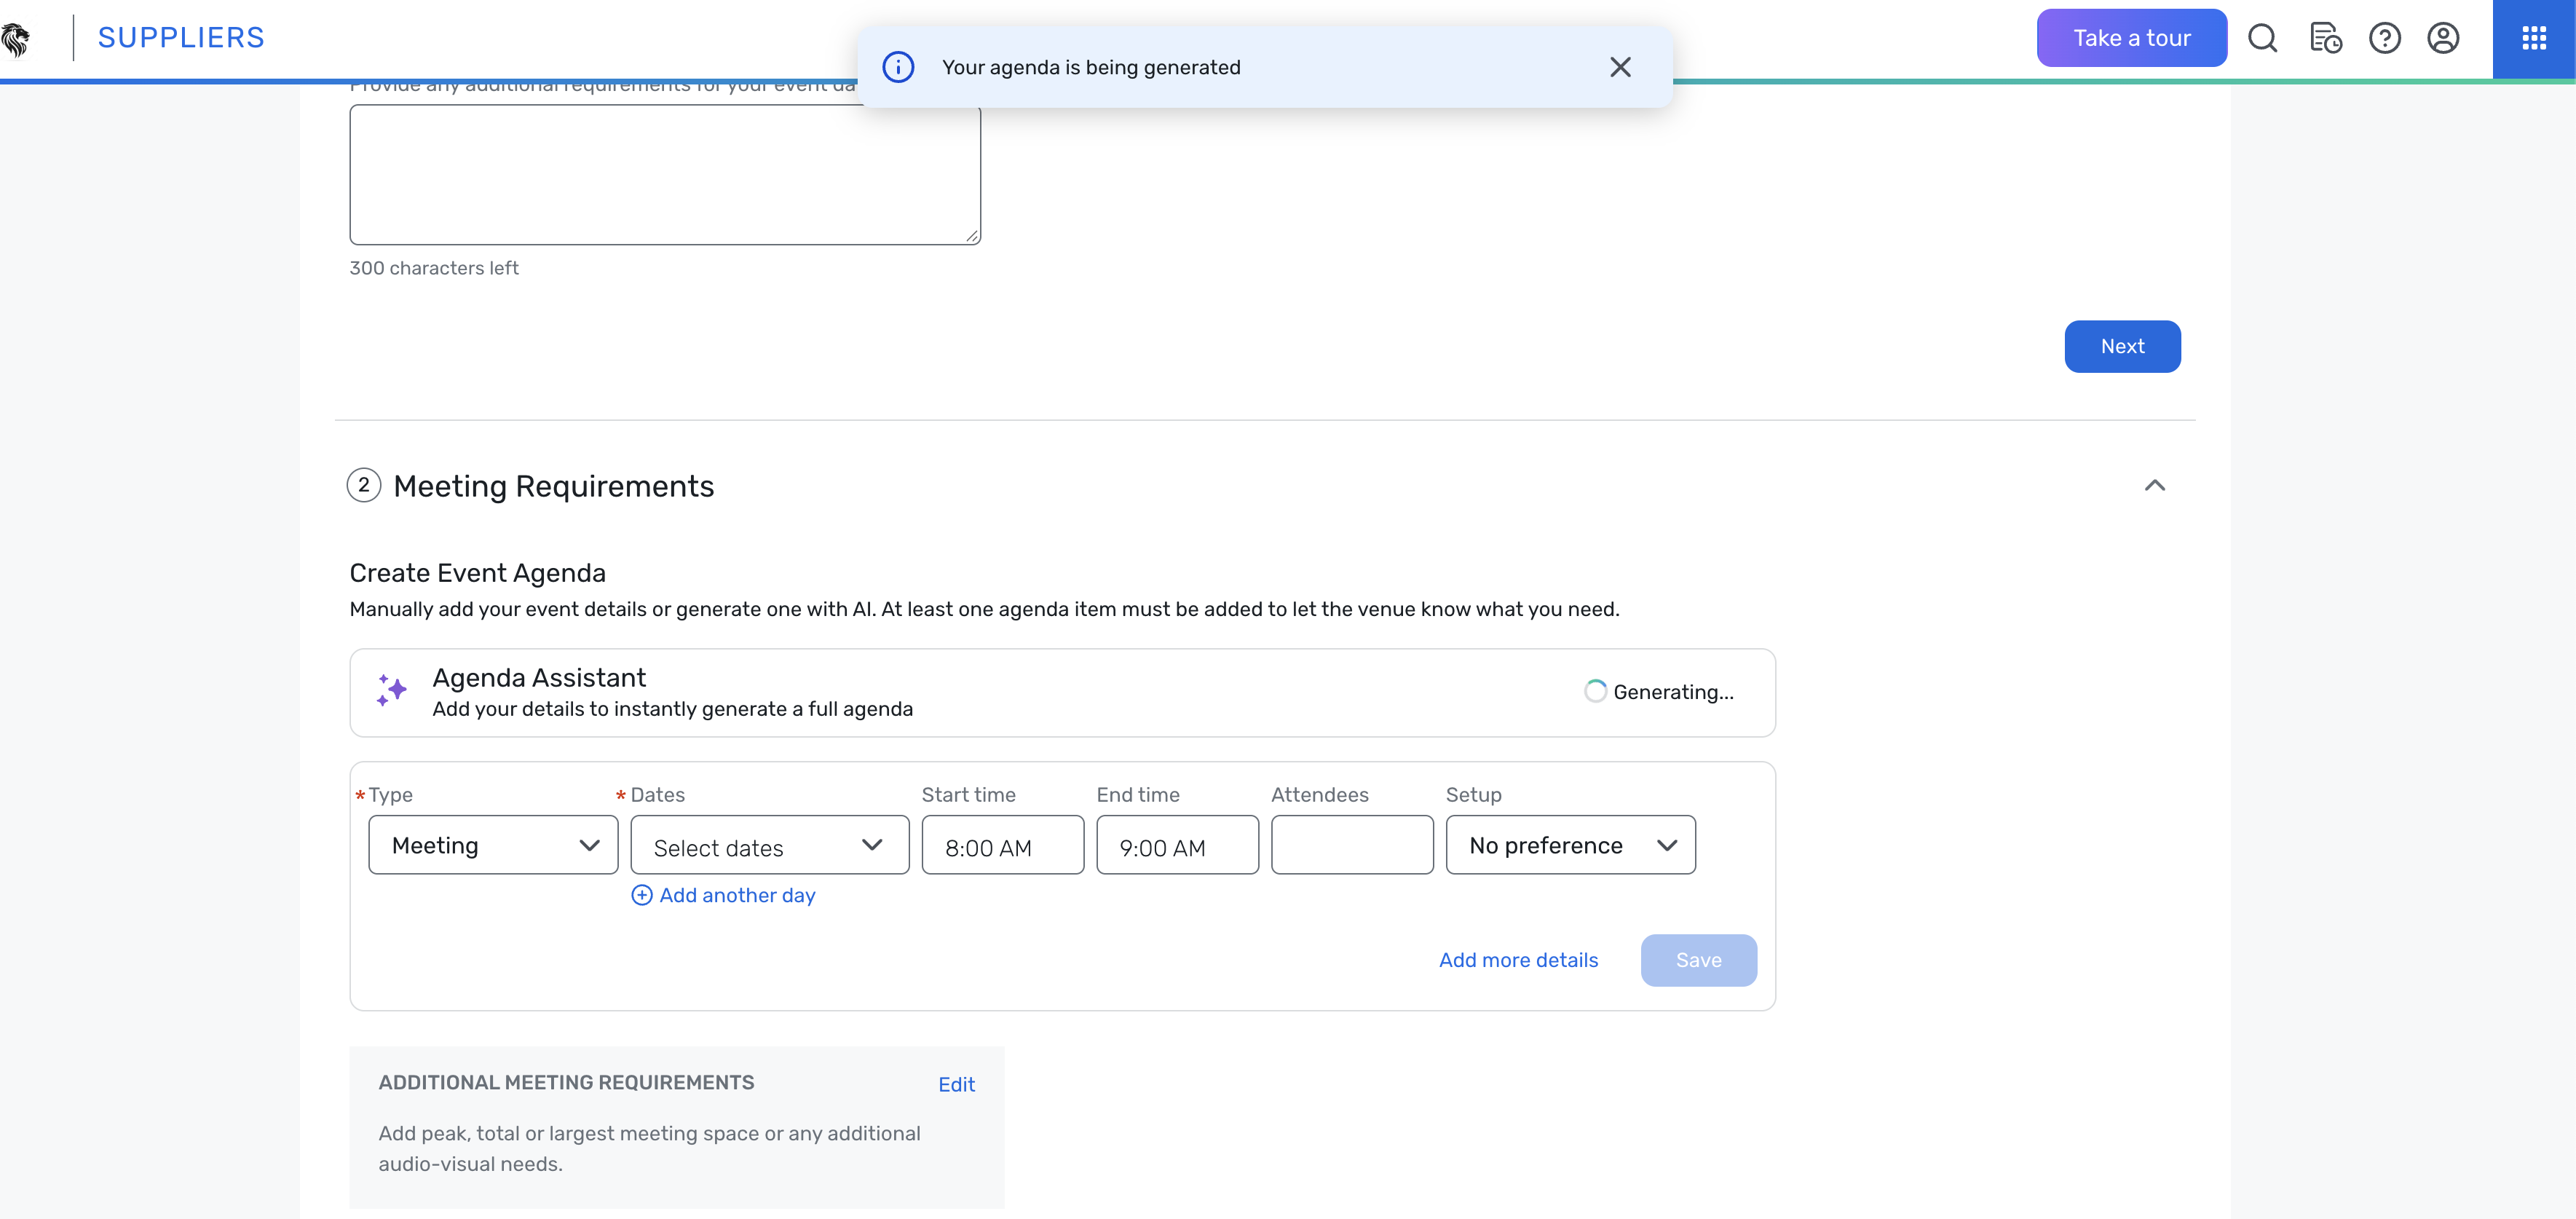Open the Type dropdown showing Meeting
Image resolution: width=2576 pixels, height=1219 pixels.
(493, 845)
